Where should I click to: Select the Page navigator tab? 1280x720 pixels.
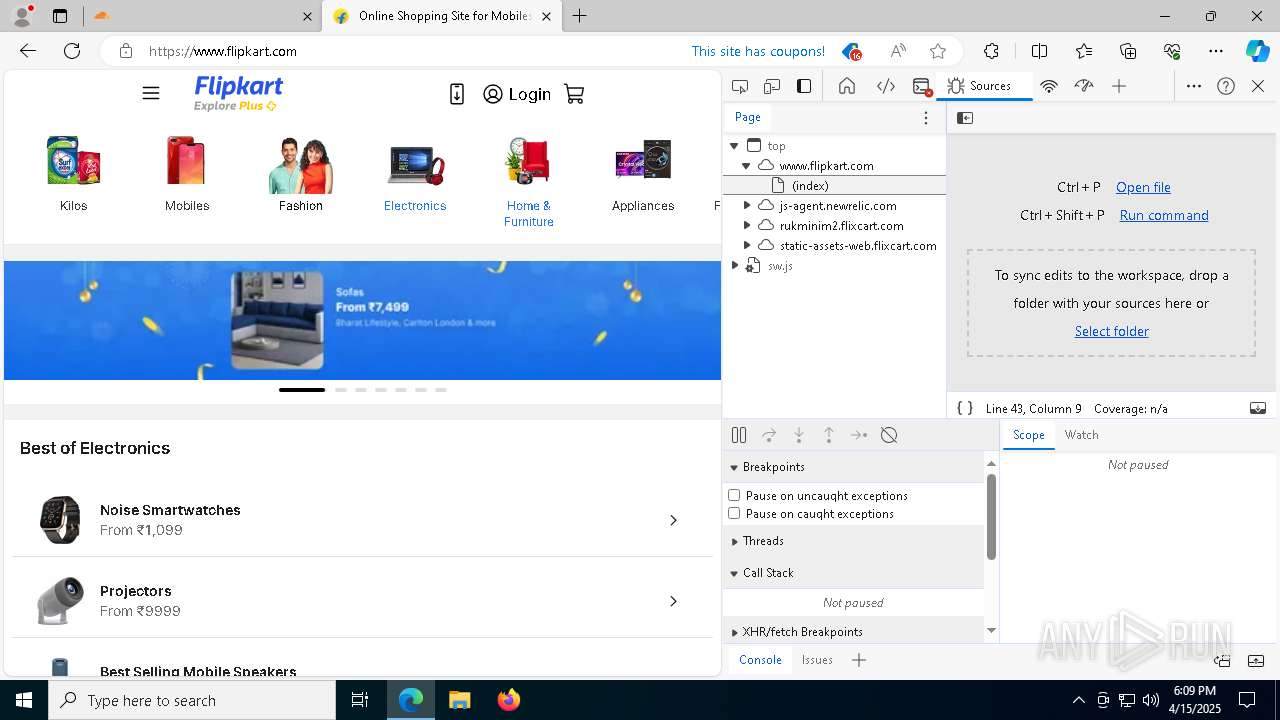click(x=748, y=117)
